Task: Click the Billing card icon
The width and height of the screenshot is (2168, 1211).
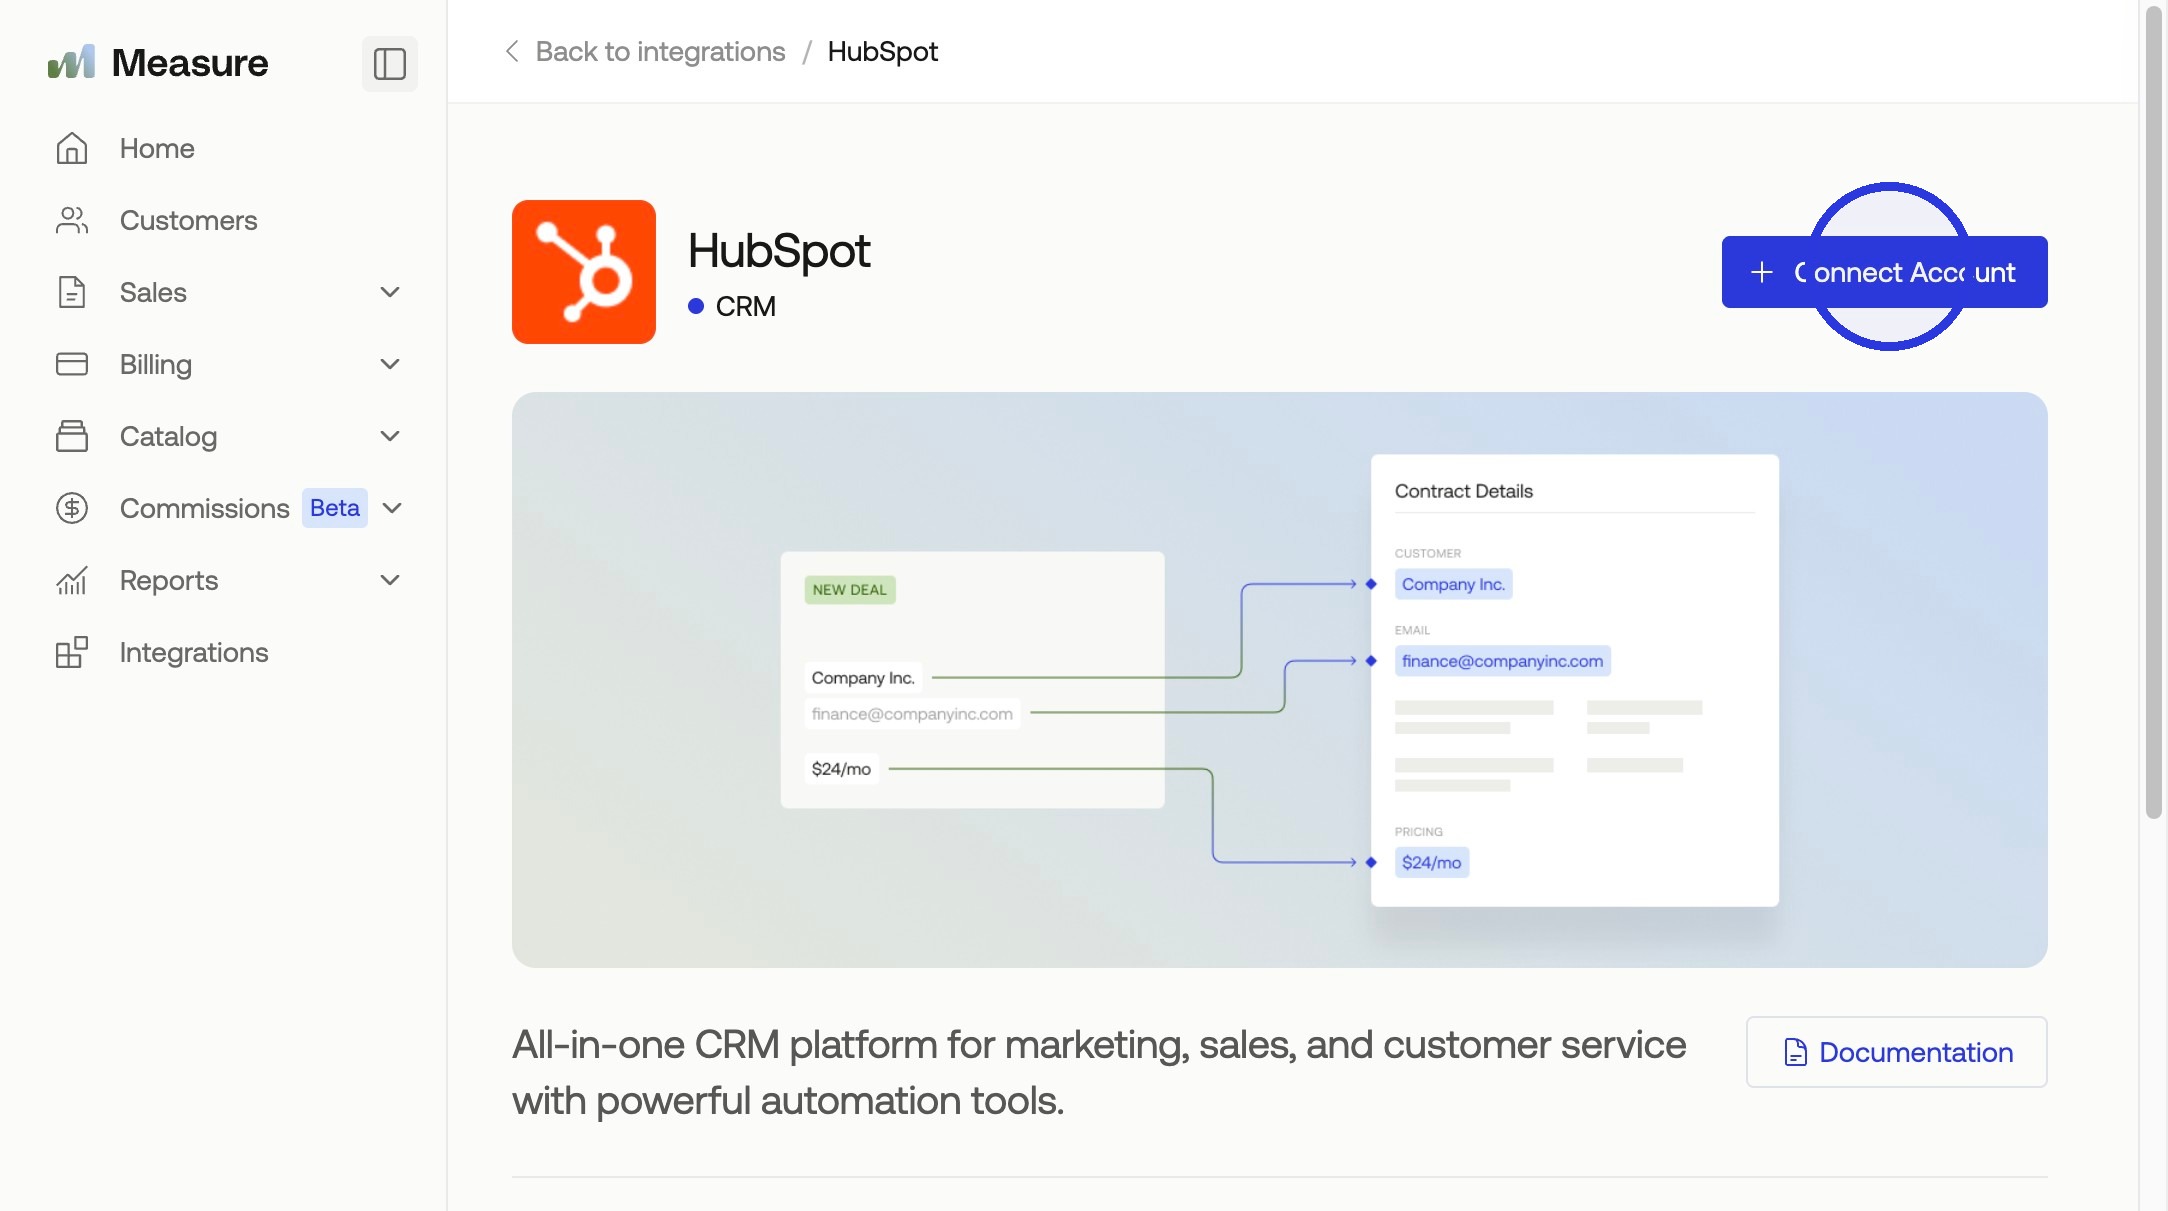Action: coord(72,364)
